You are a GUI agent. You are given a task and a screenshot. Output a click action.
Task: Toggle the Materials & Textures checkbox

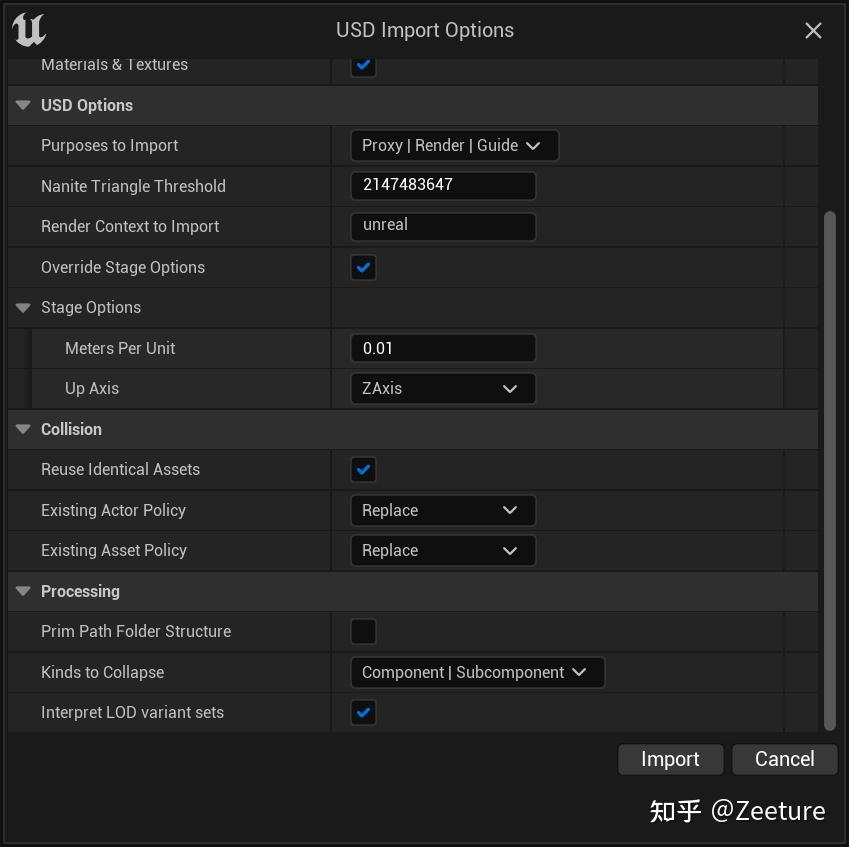(x=363, y=66)
